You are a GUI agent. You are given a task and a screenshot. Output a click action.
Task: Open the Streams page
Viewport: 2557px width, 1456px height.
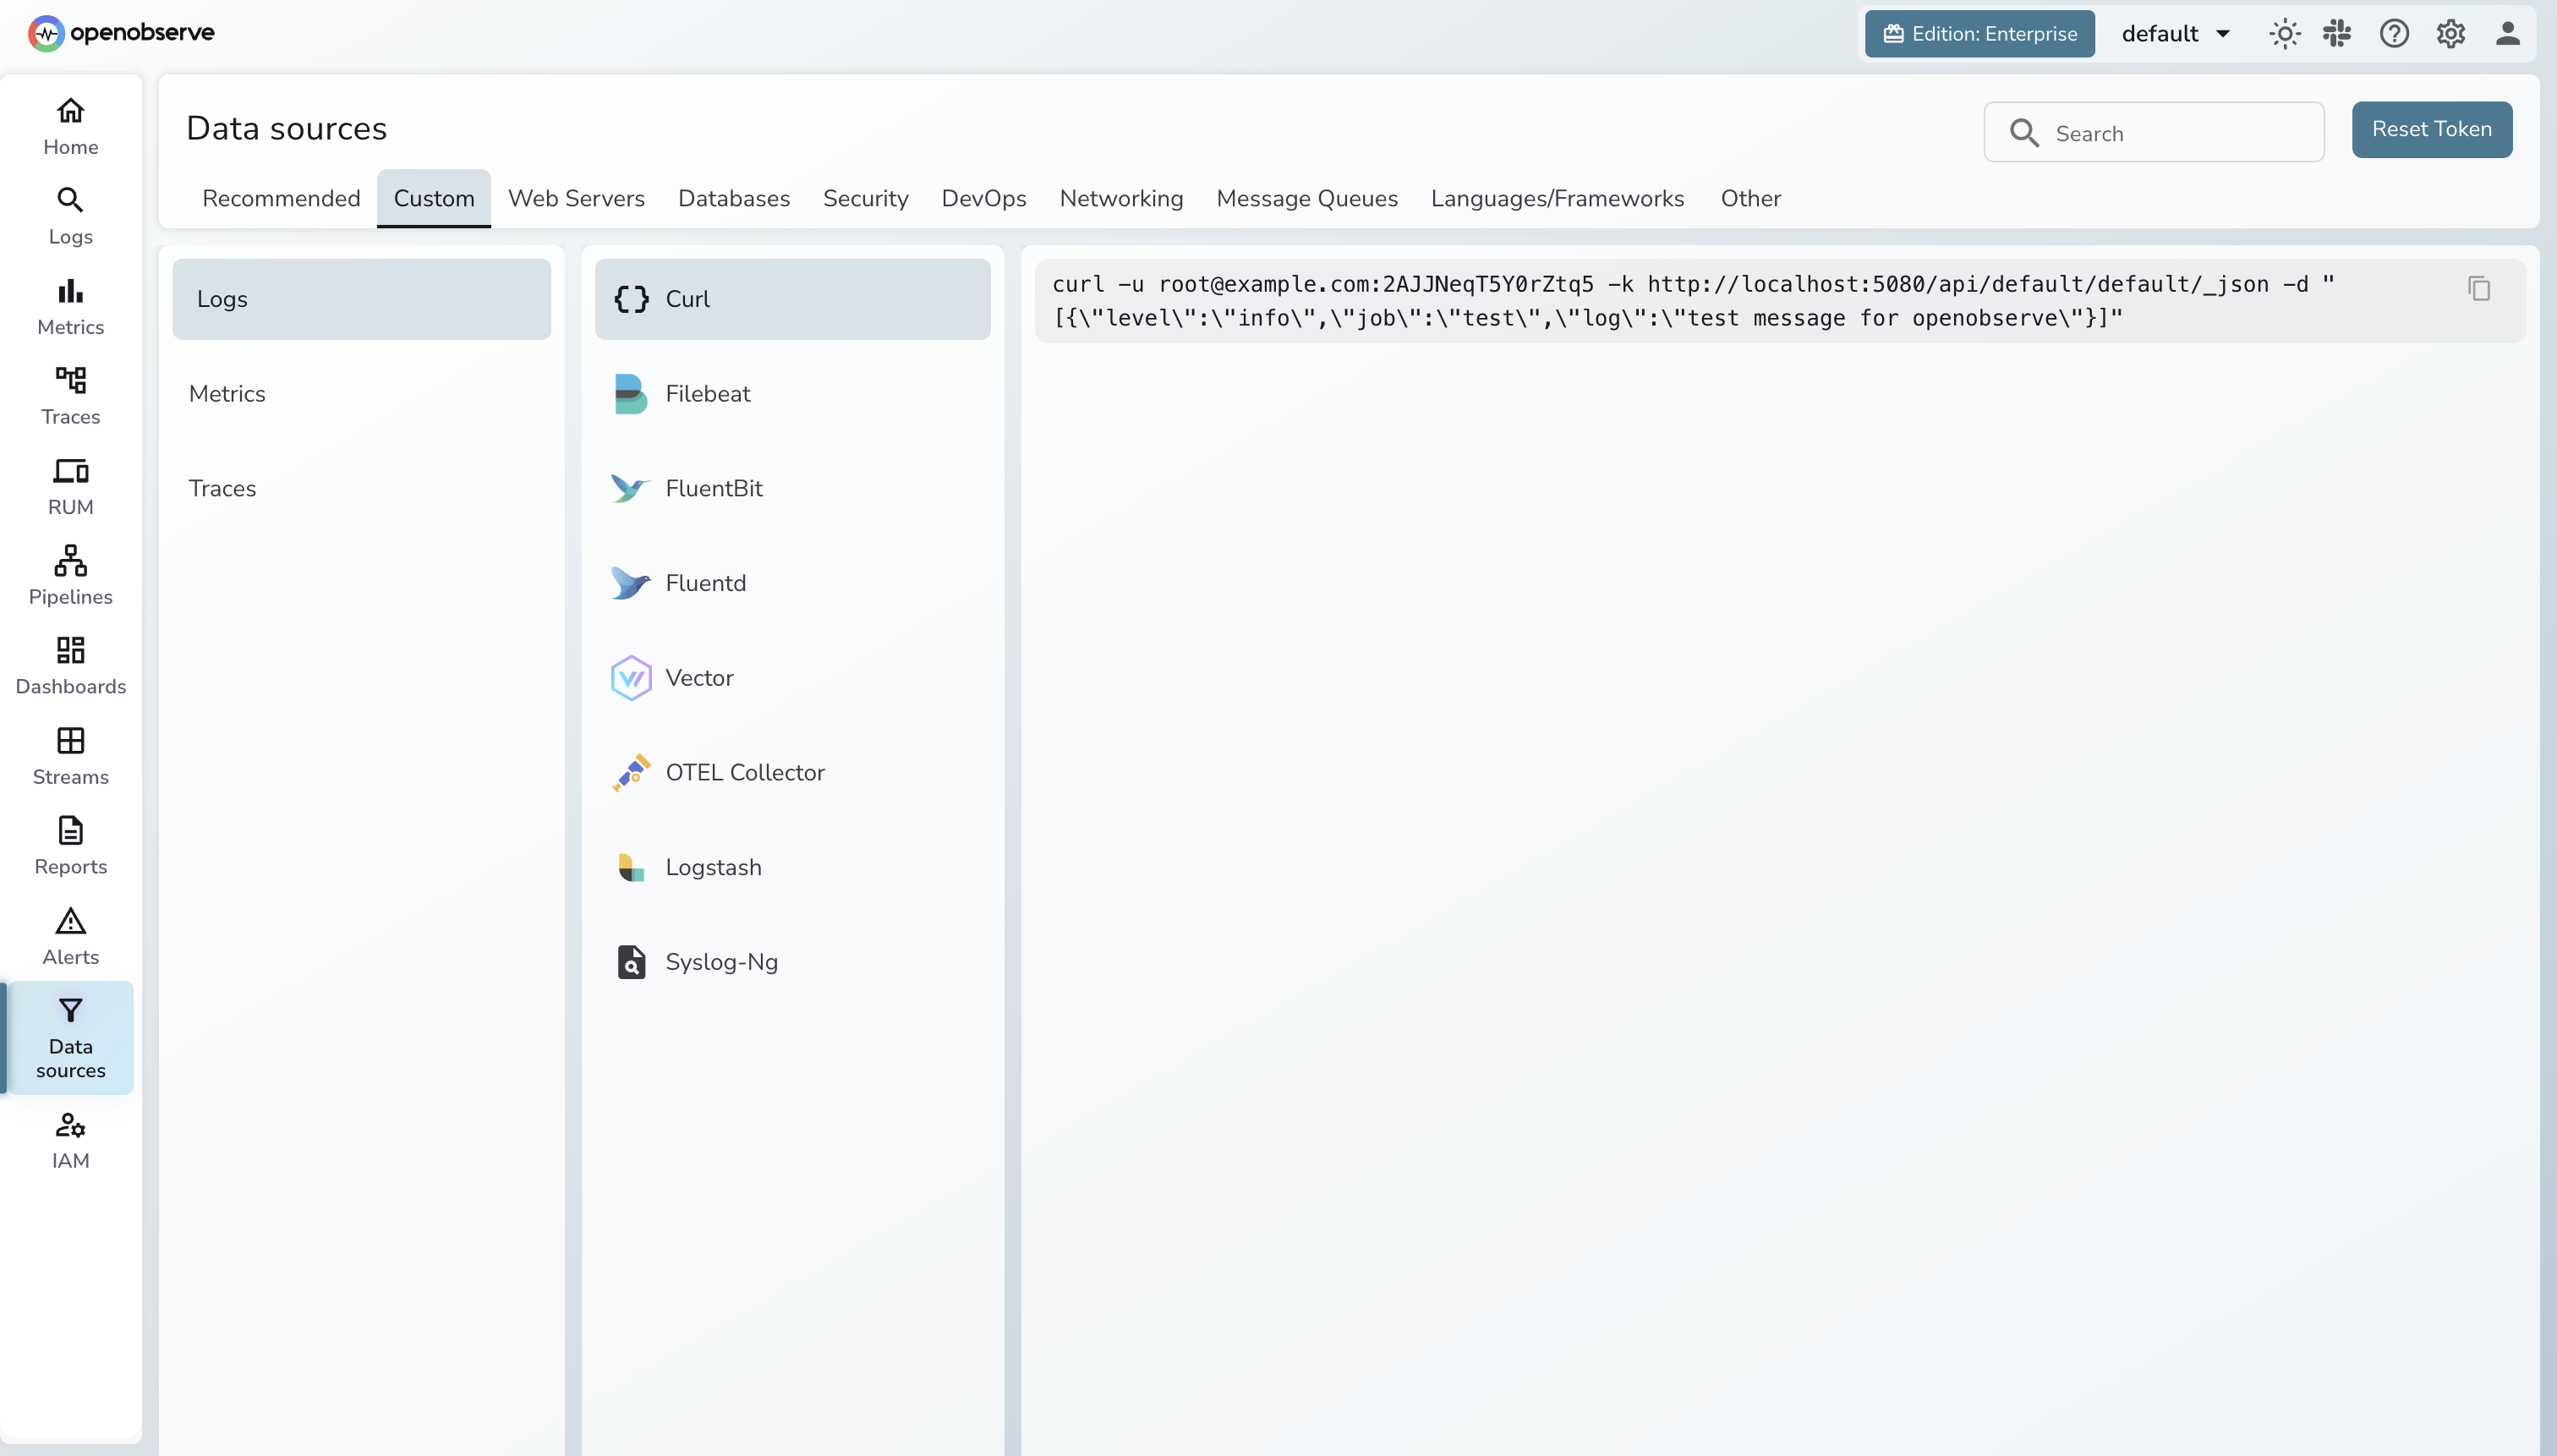pyautogui.click(x=70, y=754)
